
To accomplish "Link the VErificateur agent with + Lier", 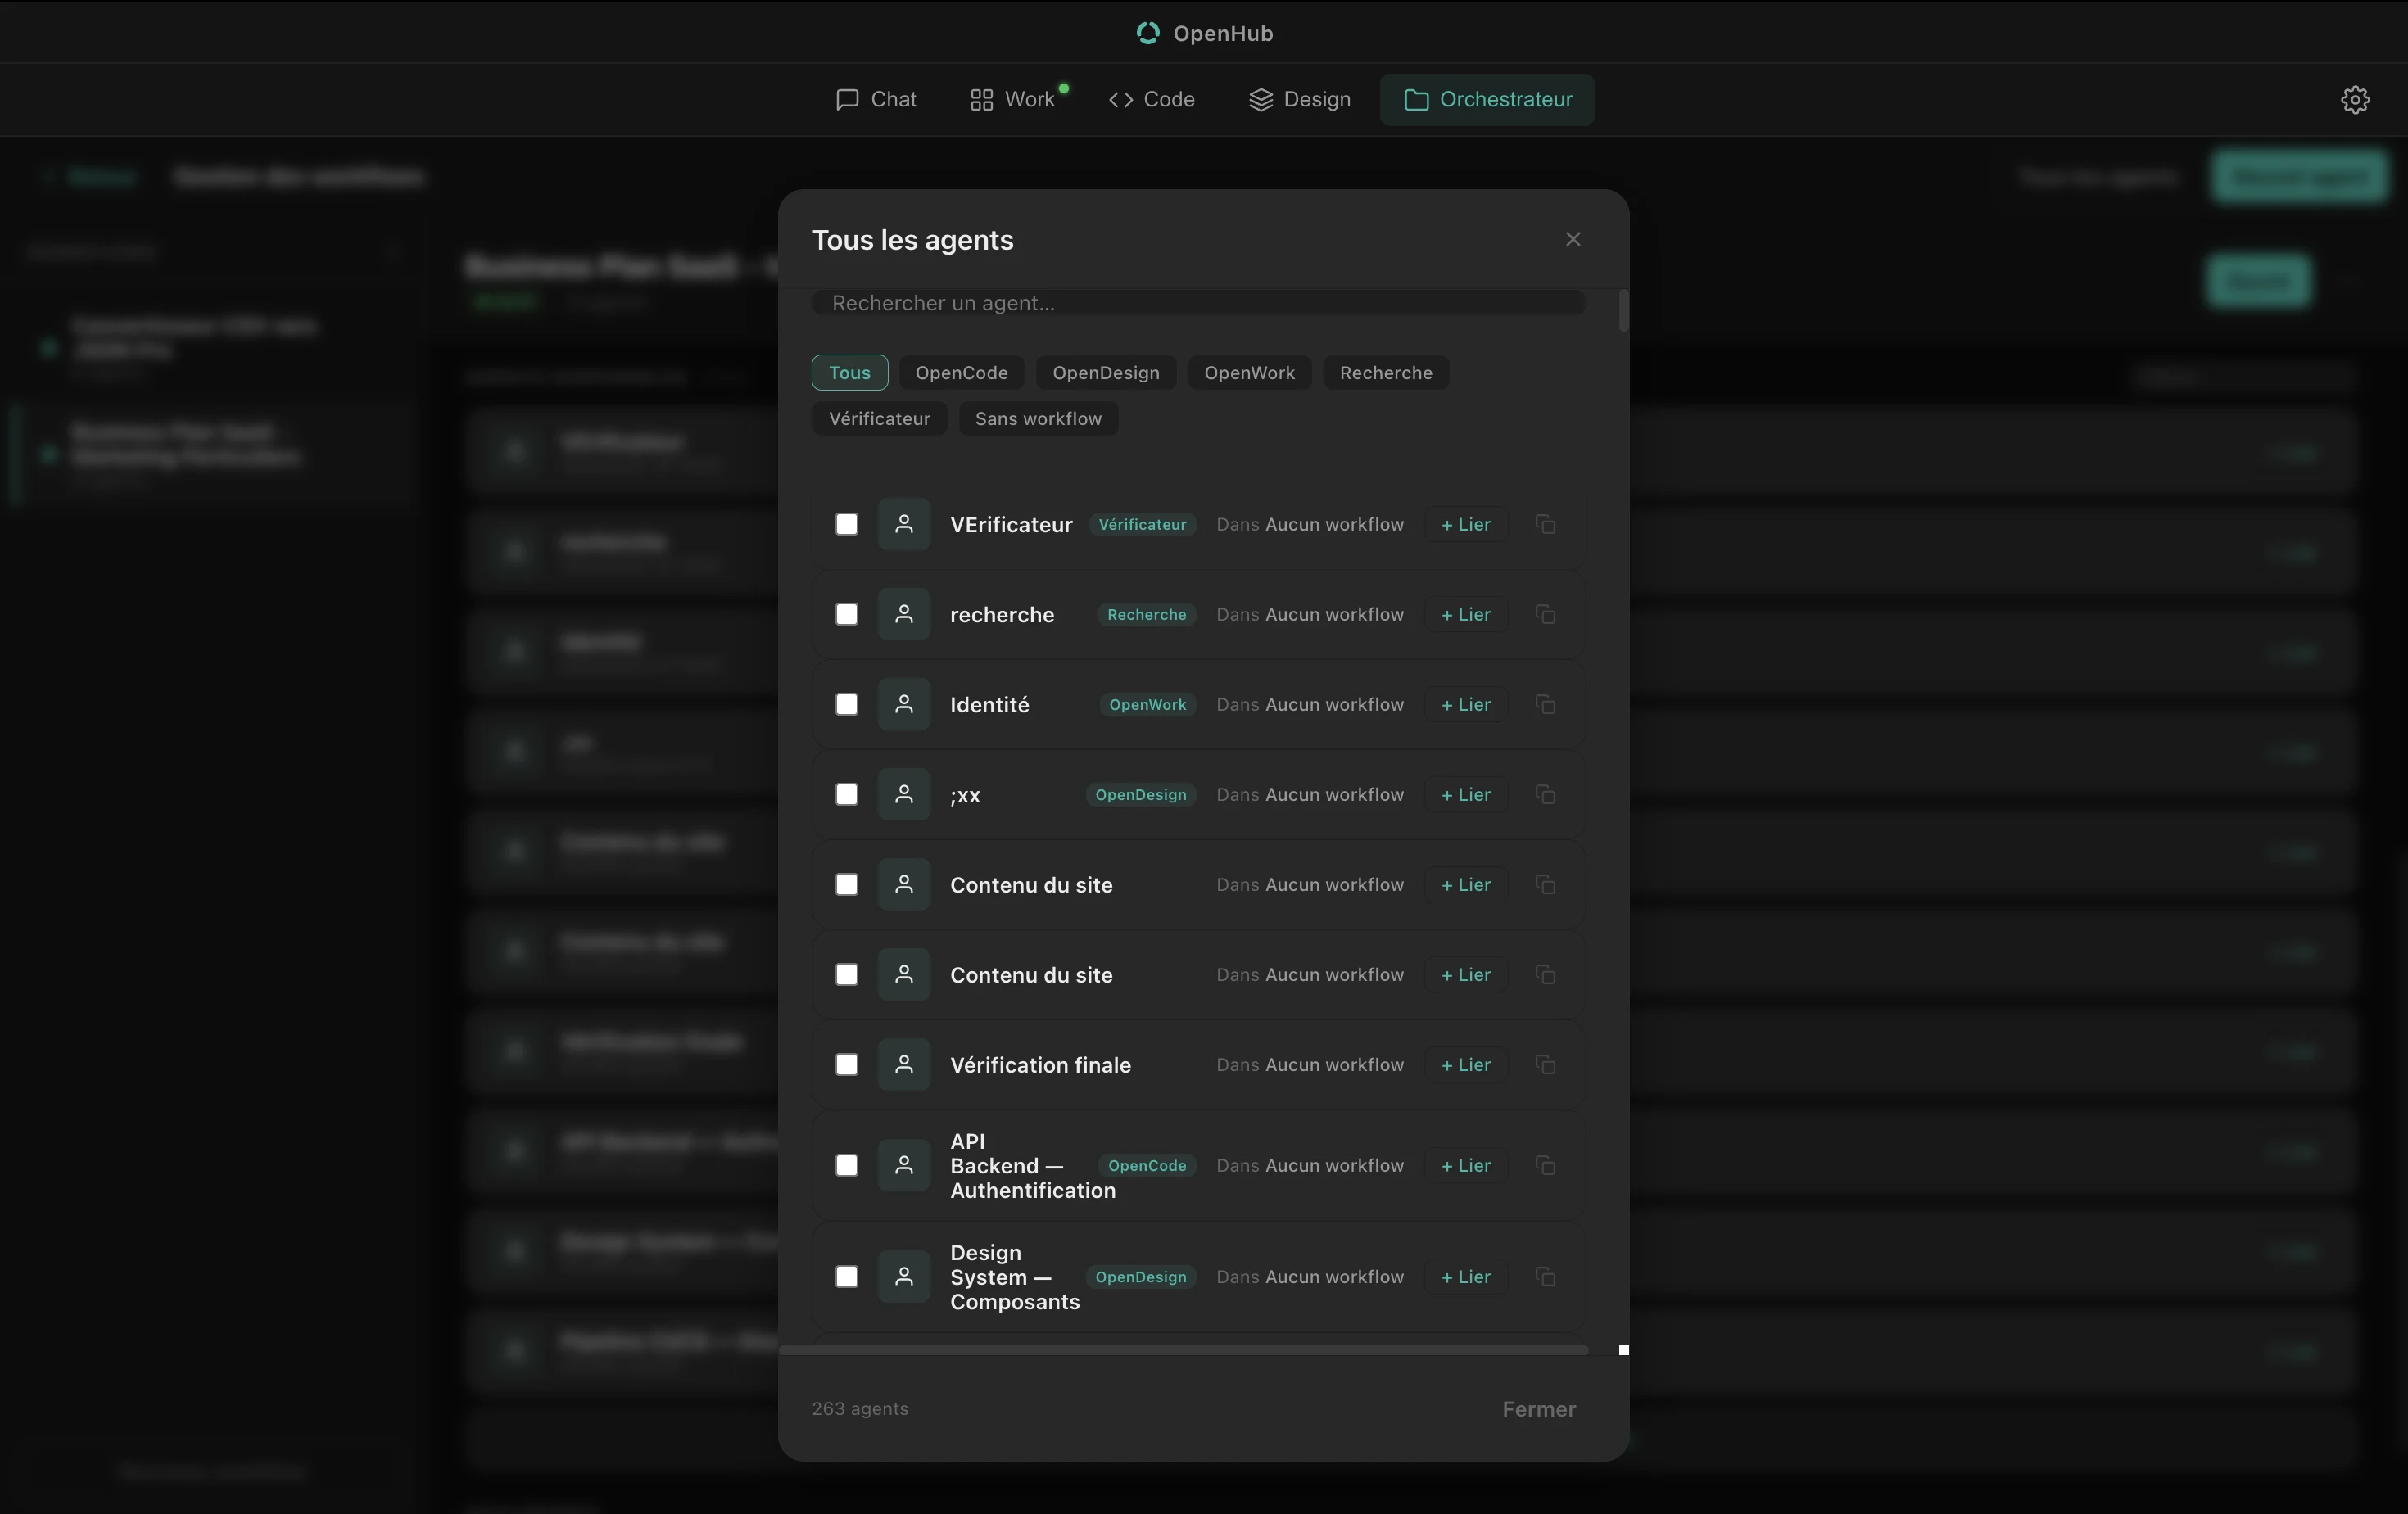I will [x=1466, y=524].
